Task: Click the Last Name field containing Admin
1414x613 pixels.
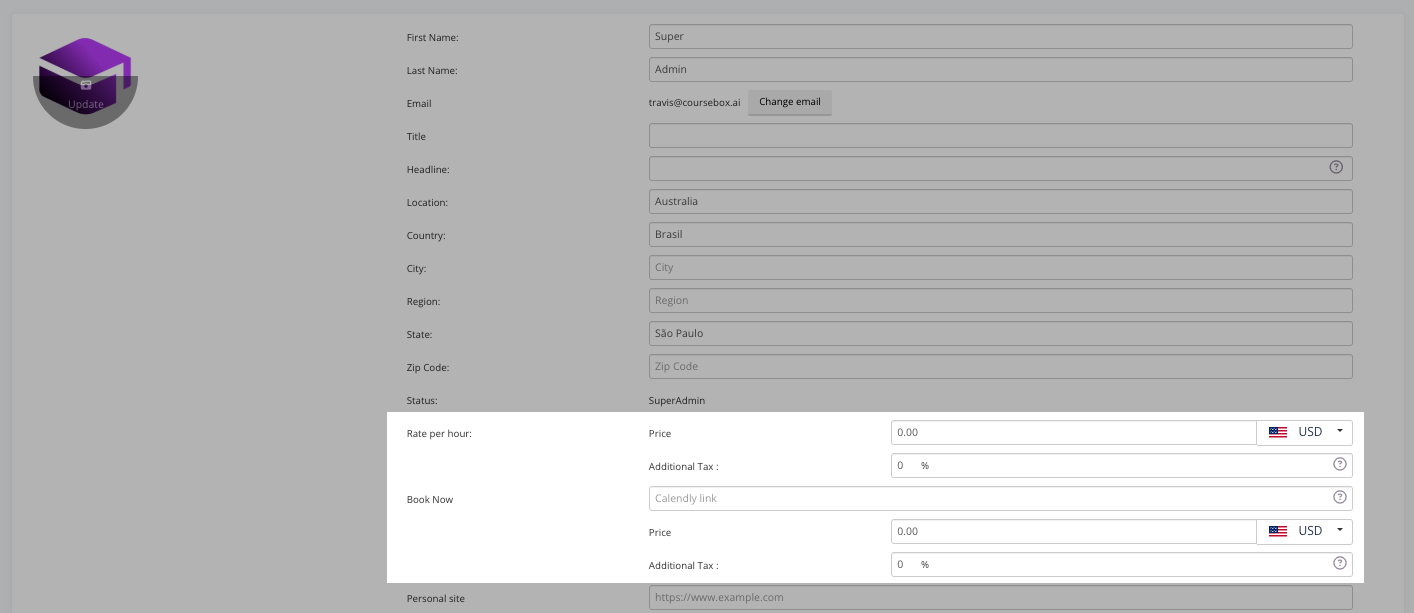Action: pyautogui.click(x=1000, y=70)
